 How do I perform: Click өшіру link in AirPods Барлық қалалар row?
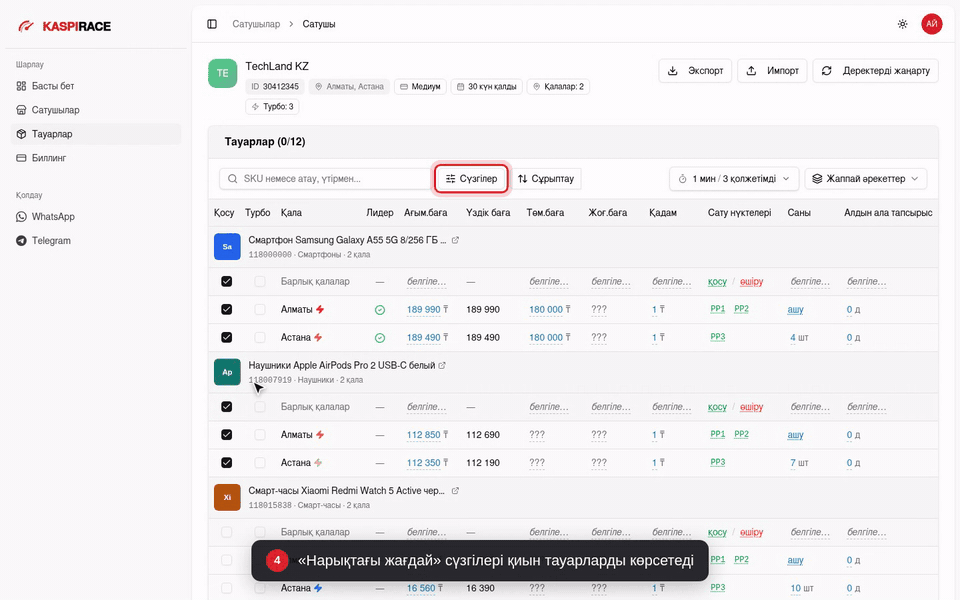tap(751, 407)
